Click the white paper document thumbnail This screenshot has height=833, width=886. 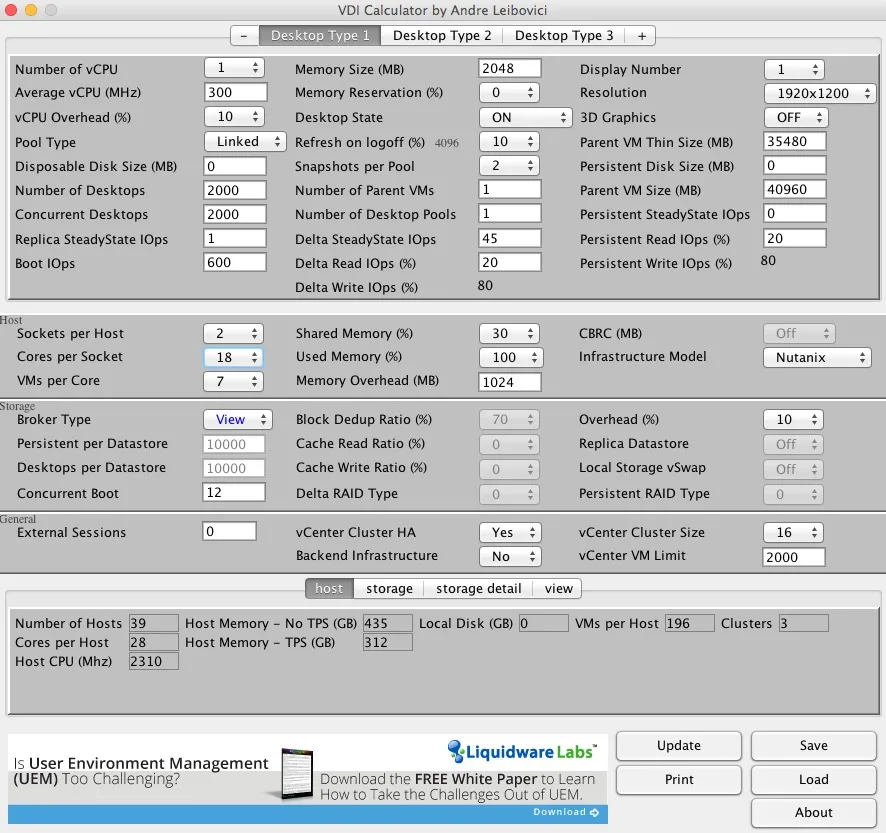(x=297, y=774)
